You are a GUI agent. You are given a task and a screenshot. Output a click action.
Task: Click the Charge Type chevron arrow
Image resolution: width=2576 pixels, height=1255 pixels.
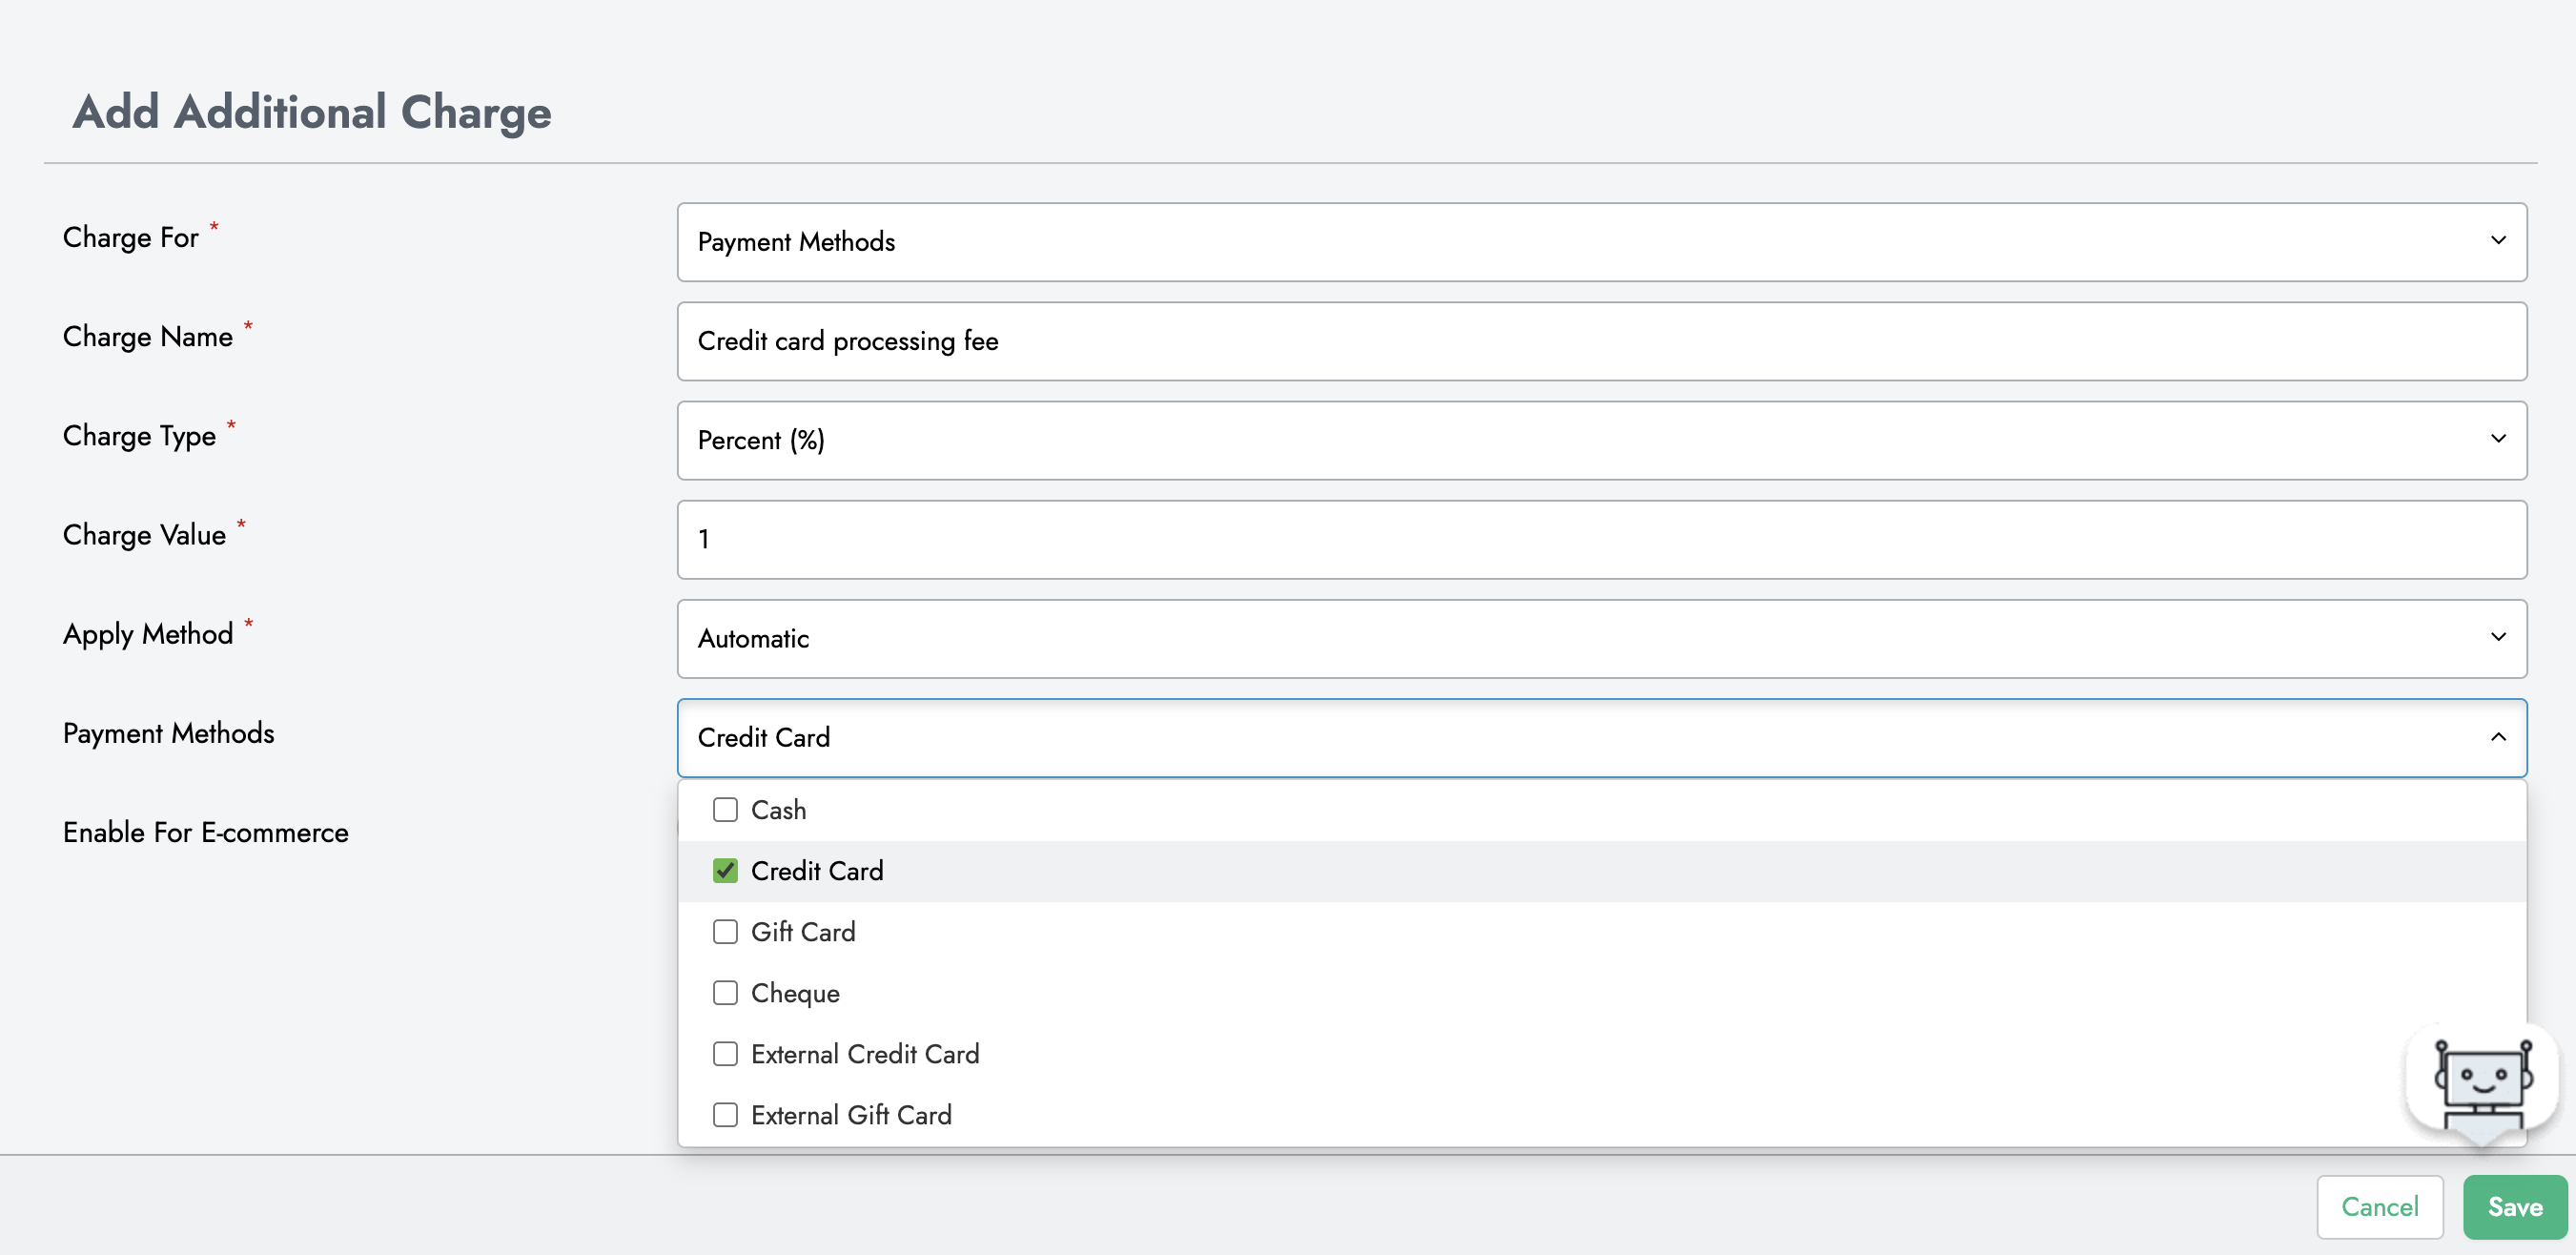2497,439
